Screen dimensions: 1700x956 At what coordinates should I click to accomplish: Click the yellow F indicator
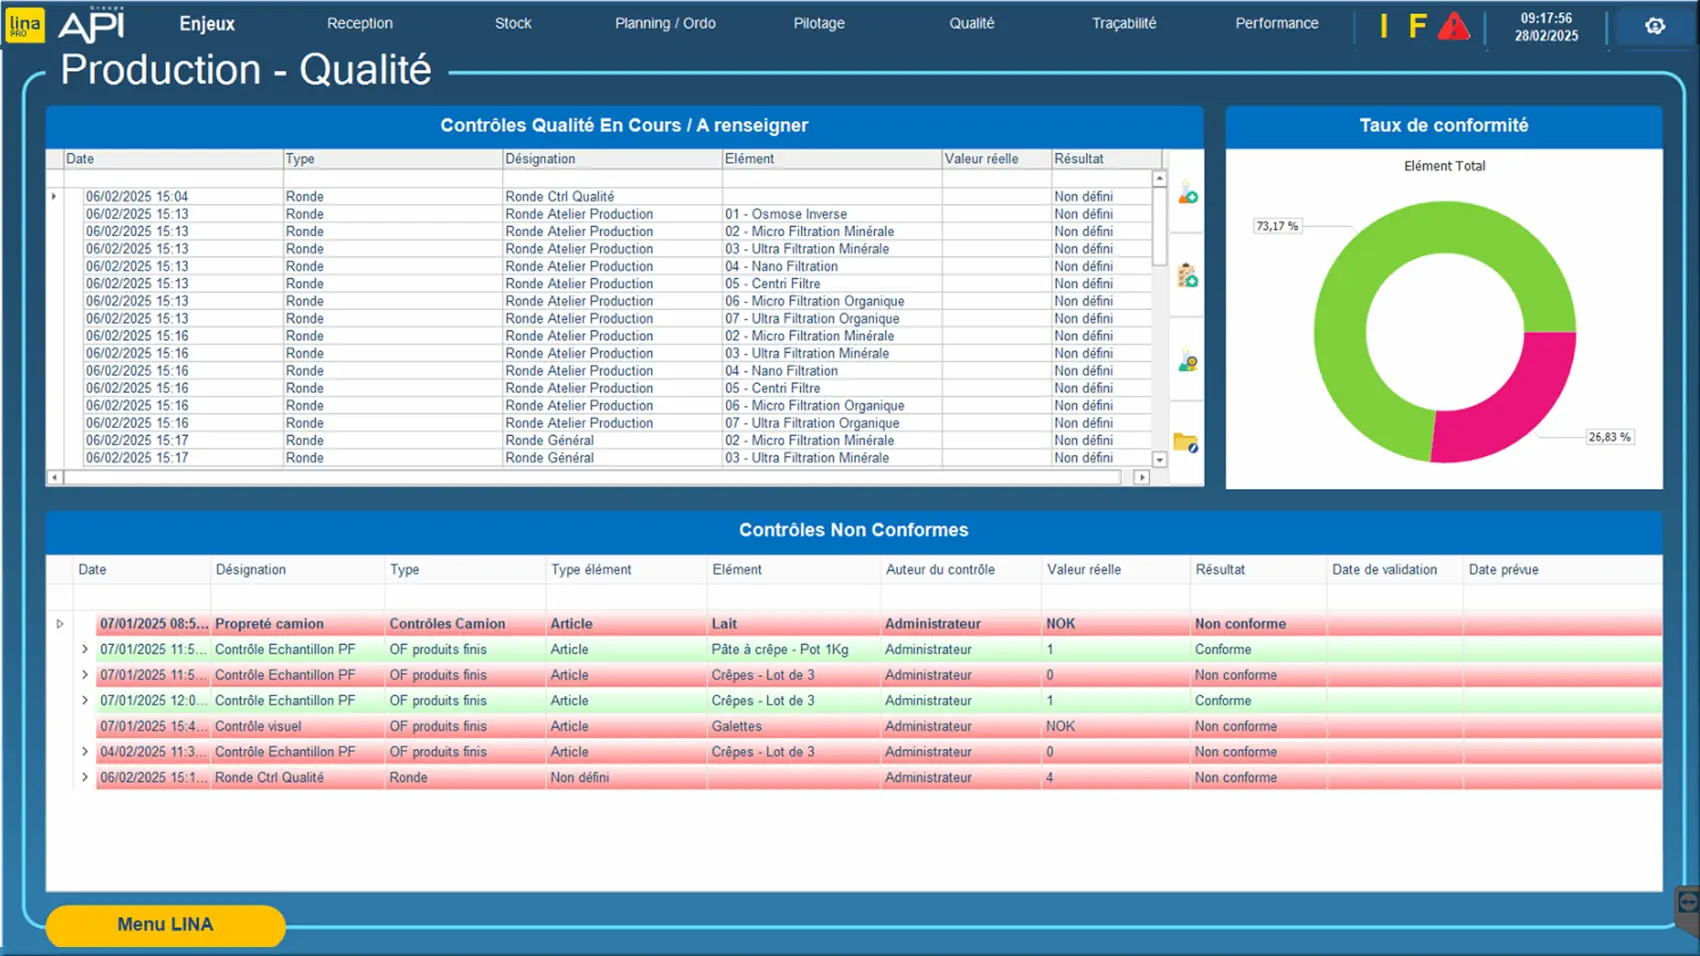tap(1417, 26)
